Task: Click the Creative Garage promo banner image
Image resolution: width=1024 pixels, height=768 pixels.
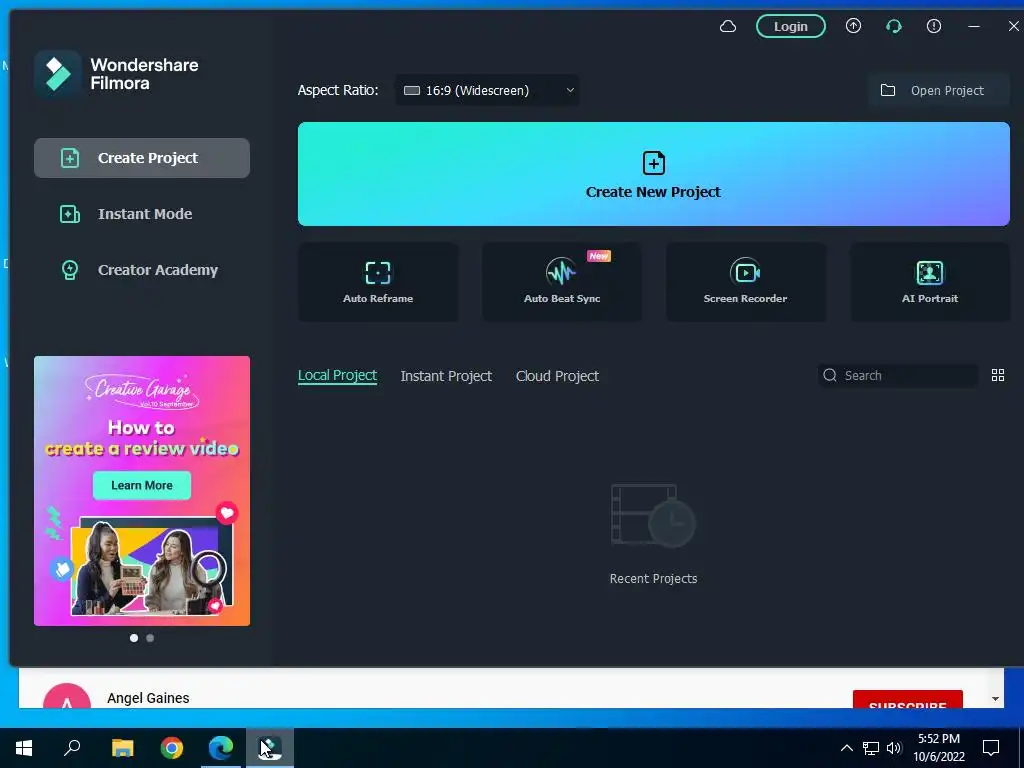Action: (x=142, y=490)
